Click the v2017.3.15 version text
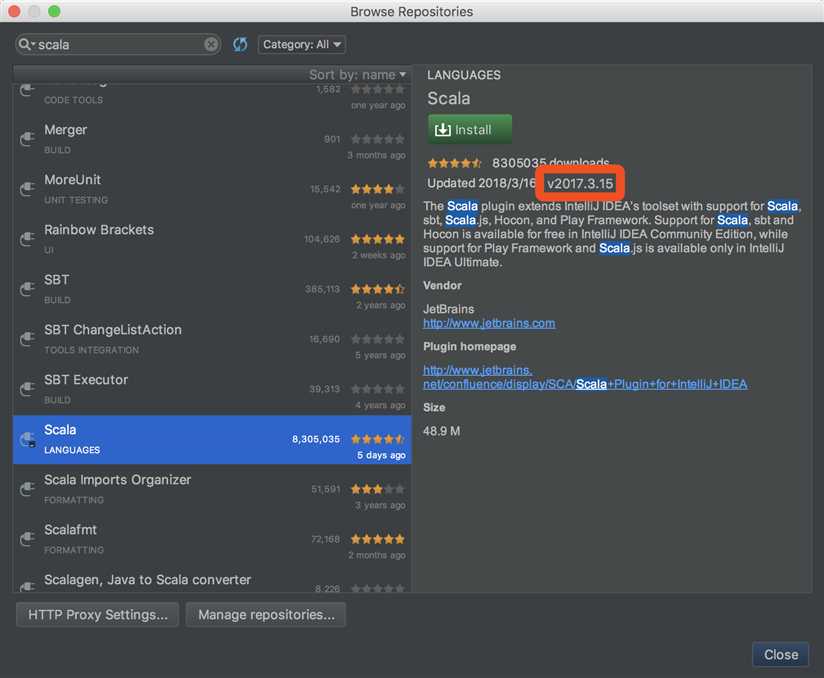Image resolution: width=824 pixels, height=678 pixels. coord(580,183)
